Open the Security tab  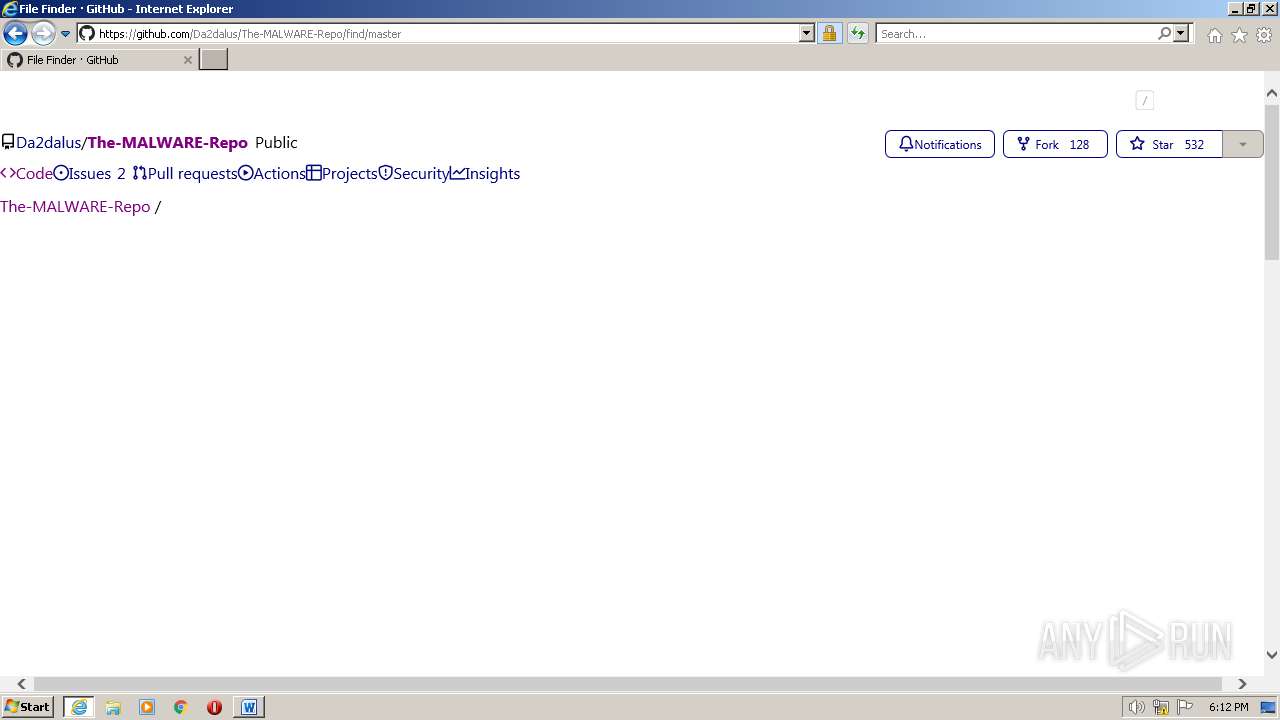tap(414, 173)
